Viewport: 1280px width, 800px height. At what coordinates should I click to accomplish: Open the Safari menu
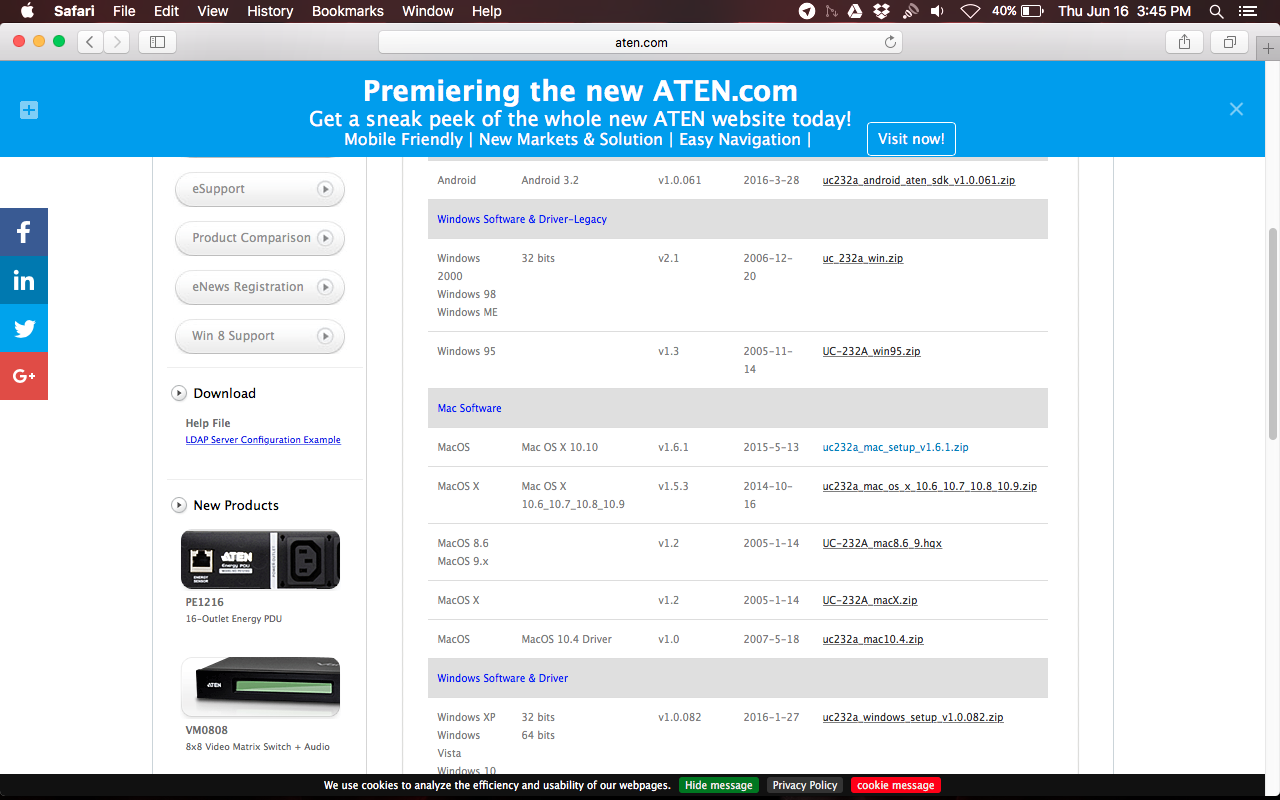pyautogui.click(x=73, y=11)
